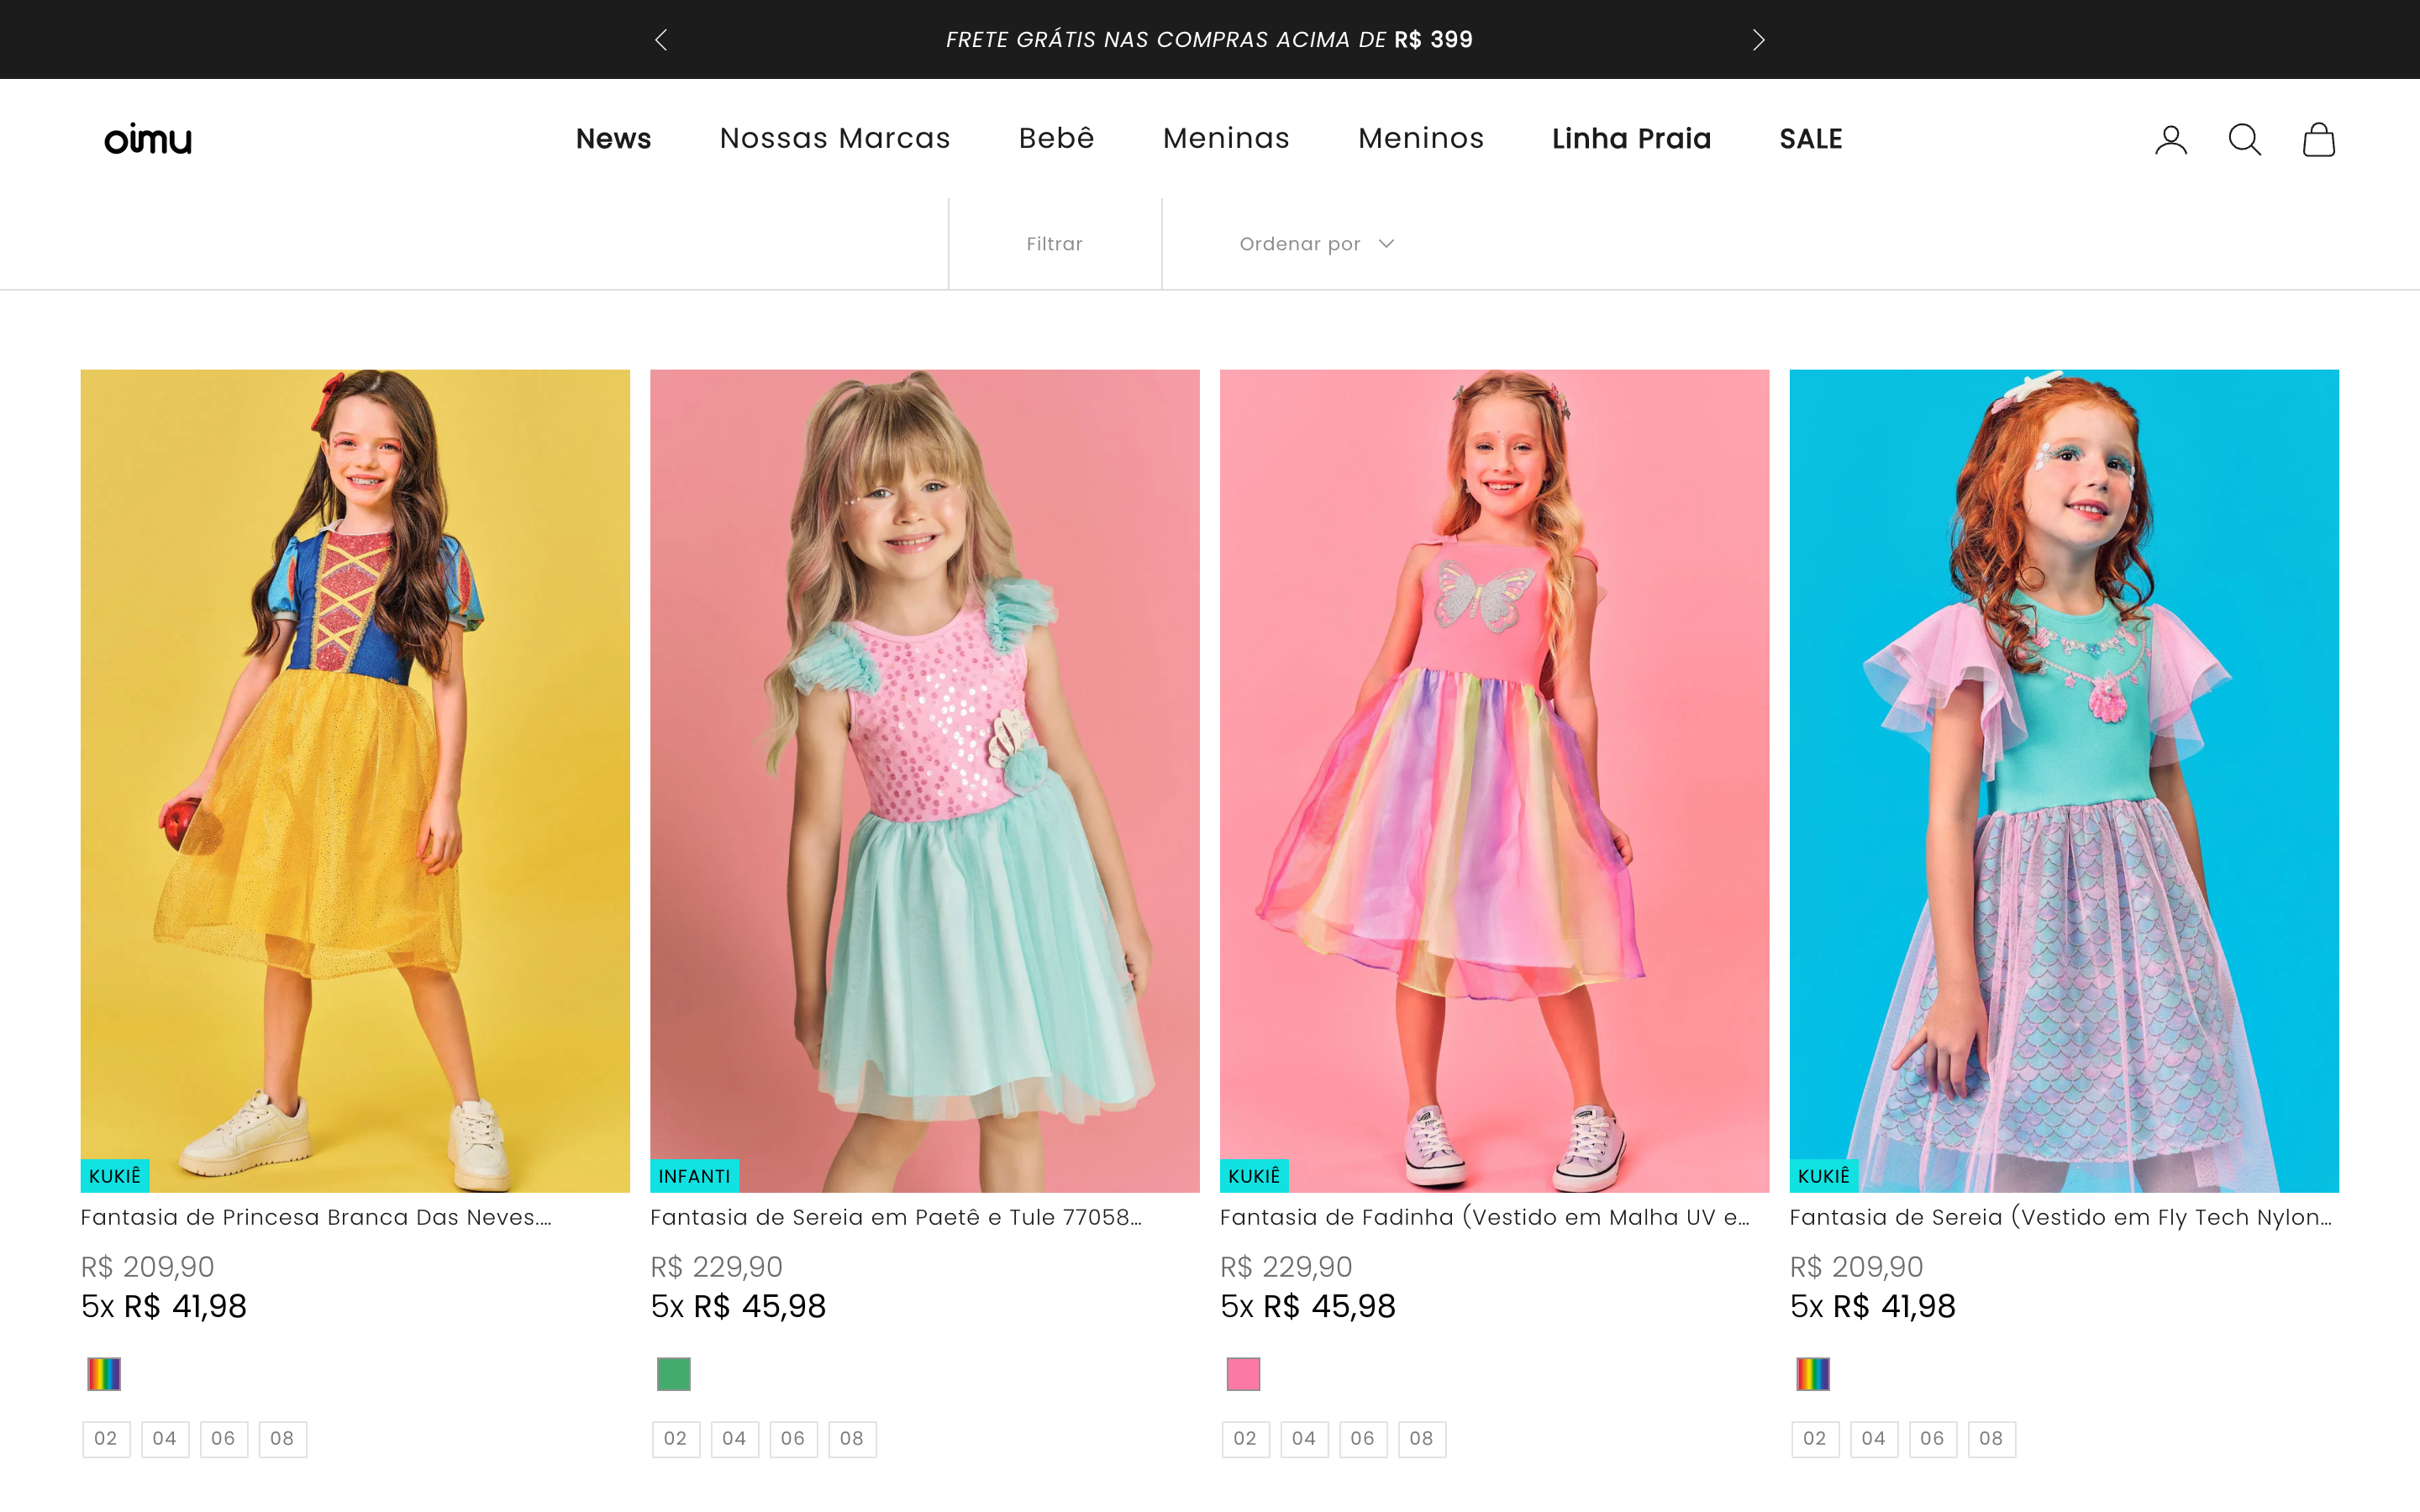The image size is (2420, 1512).
Task: Select size 06 for Sereia Paetê costume
Action: [x=793, y=1439]
